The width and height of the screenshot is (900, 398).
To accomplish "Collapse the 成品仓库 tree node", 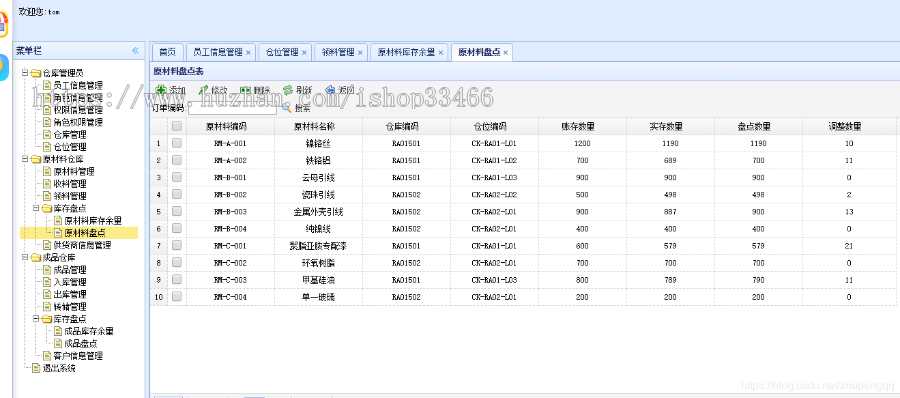I will coord(25,257).
